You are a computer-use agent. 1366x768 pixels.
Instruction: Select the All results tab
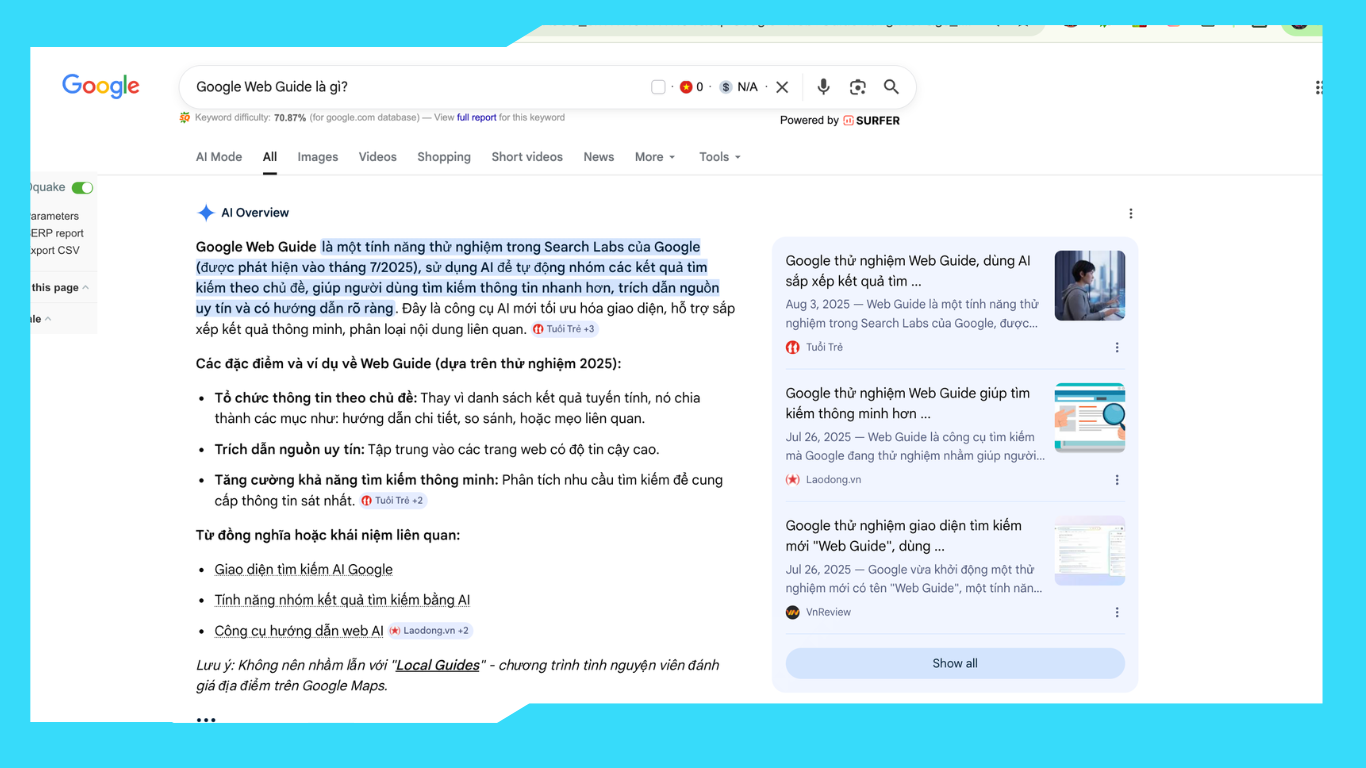270,157
